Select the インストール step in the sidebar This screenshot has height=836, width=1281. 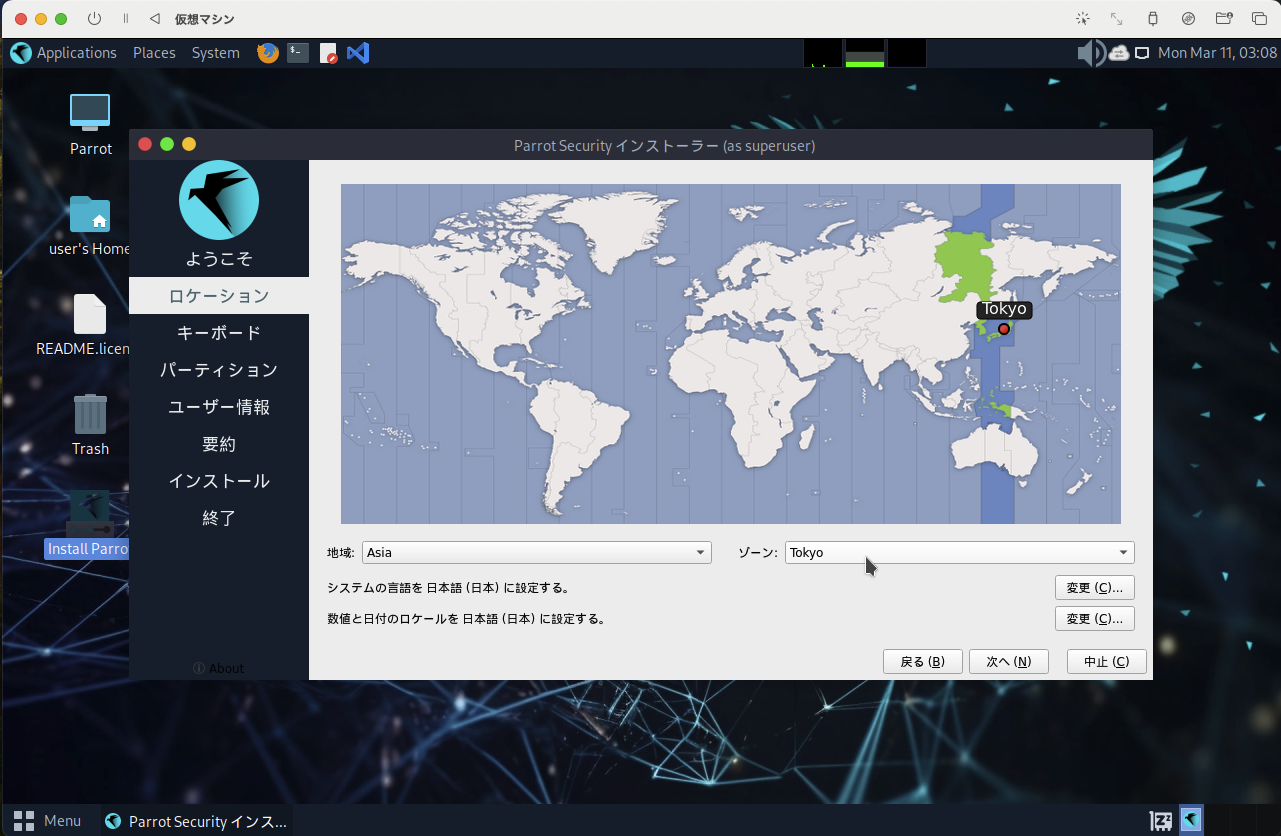219,481
